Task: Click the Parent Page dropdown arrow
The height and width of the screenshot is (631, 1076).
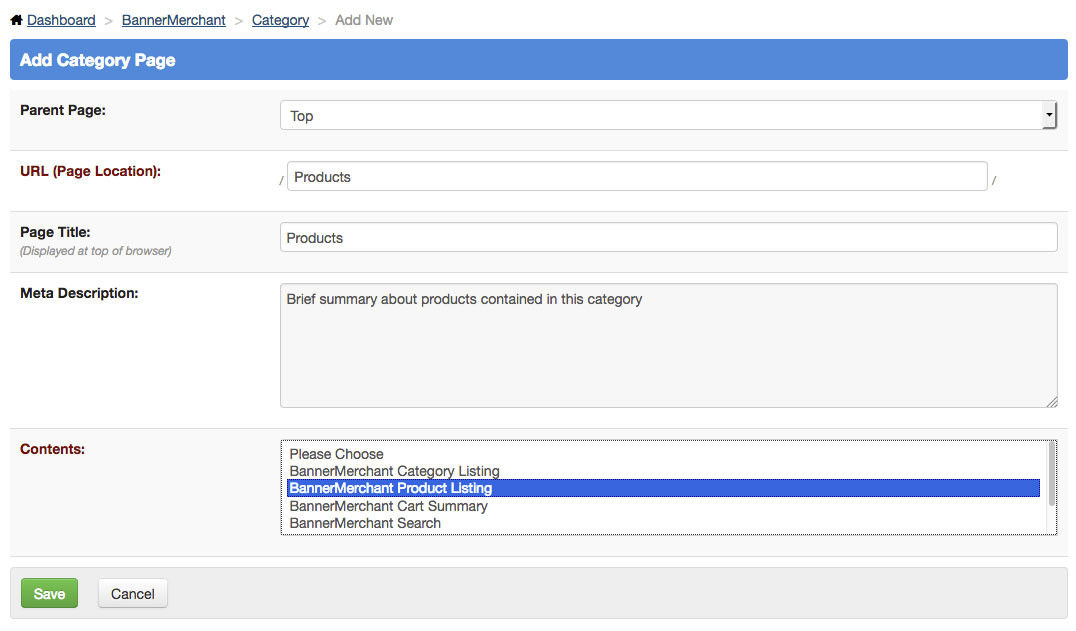Action: 1049,115
